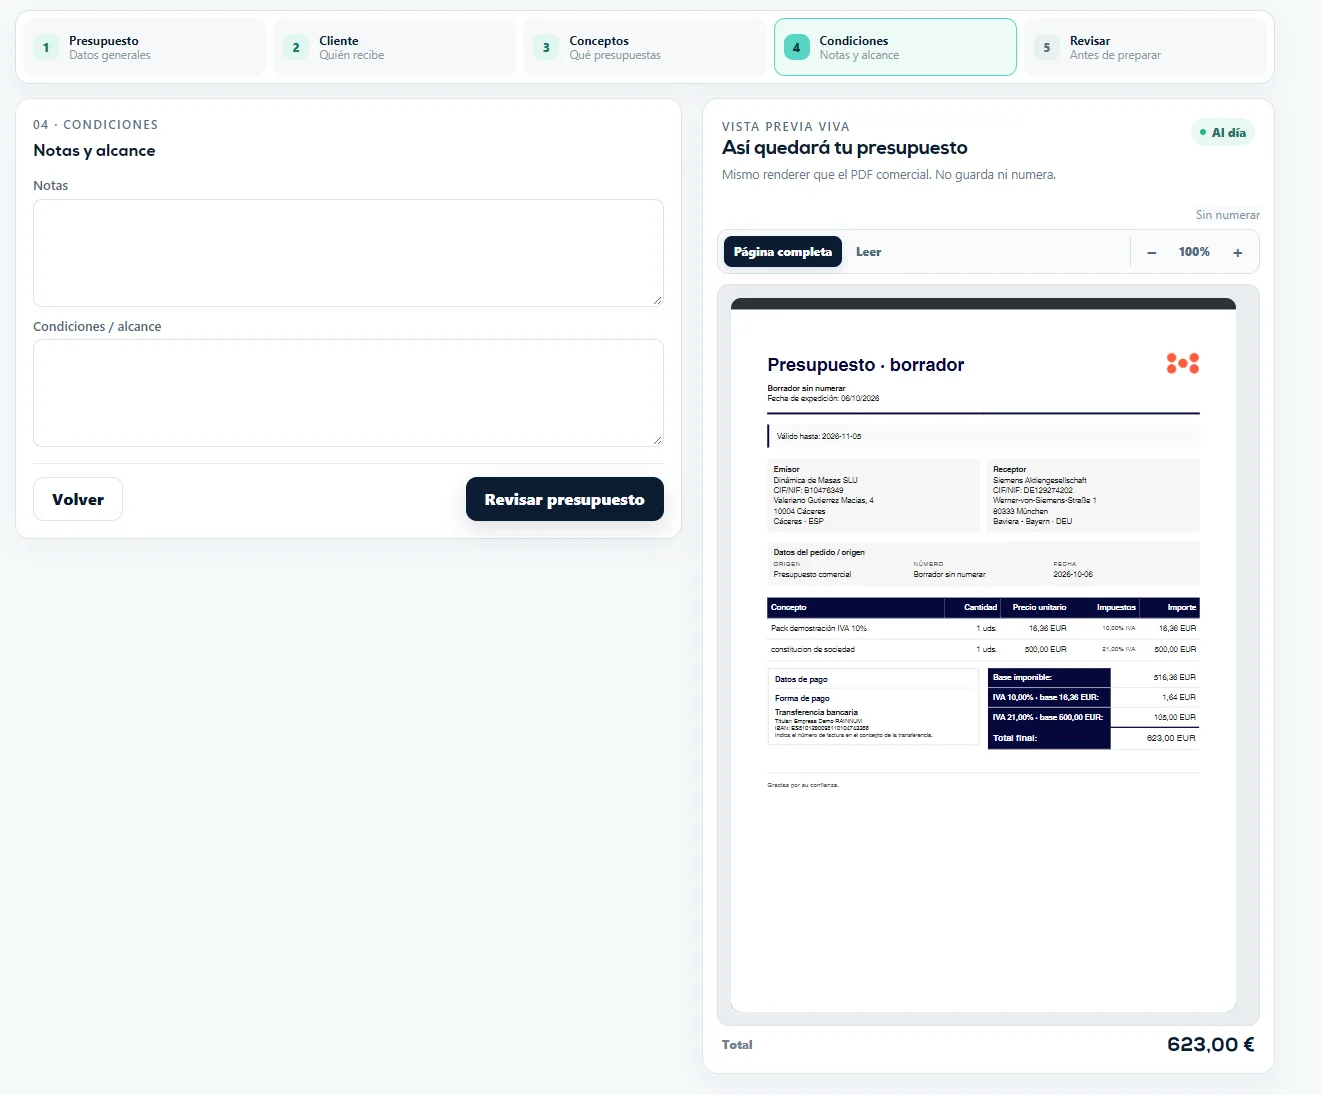
Task: Click 'Dinámica de Masas SLU' emisor name
Action: [815, 481]
